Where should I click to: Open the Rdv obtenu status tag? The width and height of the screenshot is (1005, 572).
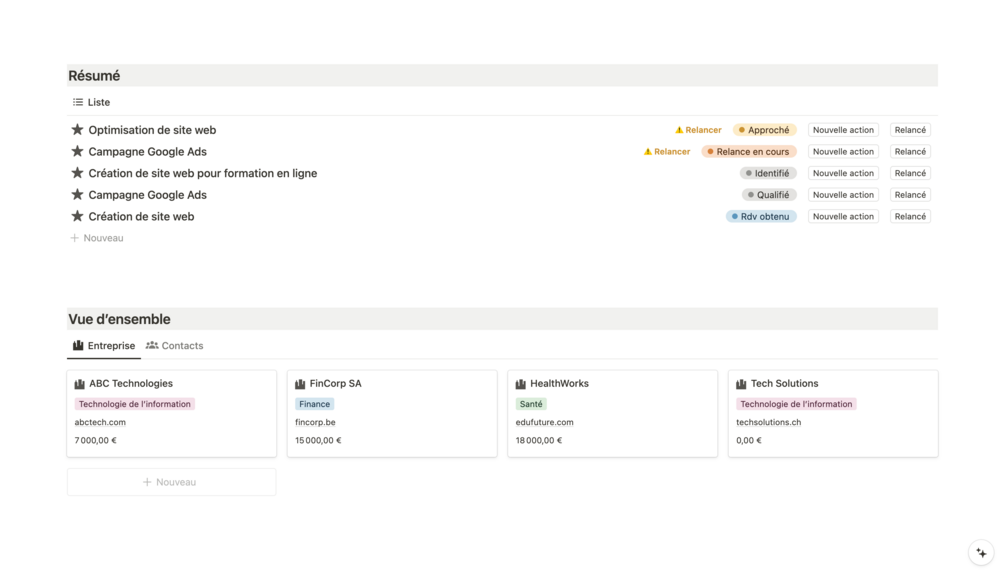point(761,216)
